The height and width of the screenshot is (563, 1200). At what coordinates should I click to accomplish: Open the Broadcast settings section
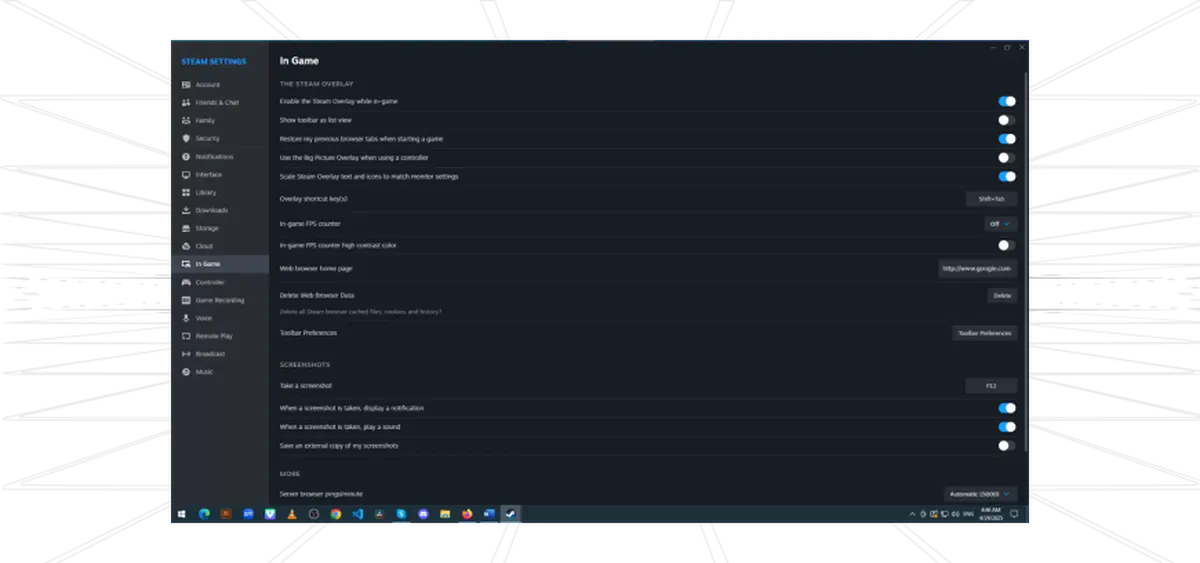click(x=220, y=354)
